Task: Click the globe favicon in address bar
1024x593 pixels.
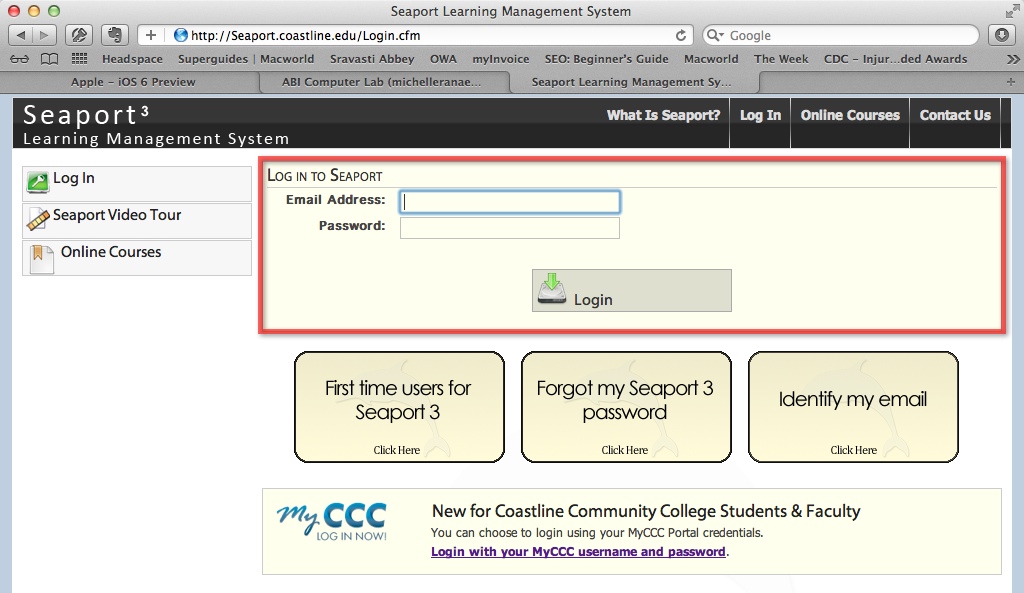Action: 181,35
